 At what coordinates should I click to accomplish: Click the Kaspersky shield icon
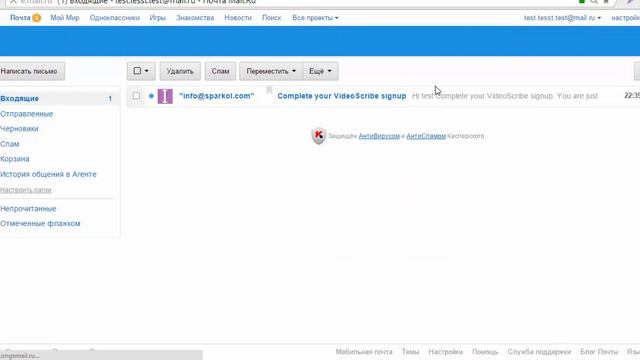click(319, 136)
